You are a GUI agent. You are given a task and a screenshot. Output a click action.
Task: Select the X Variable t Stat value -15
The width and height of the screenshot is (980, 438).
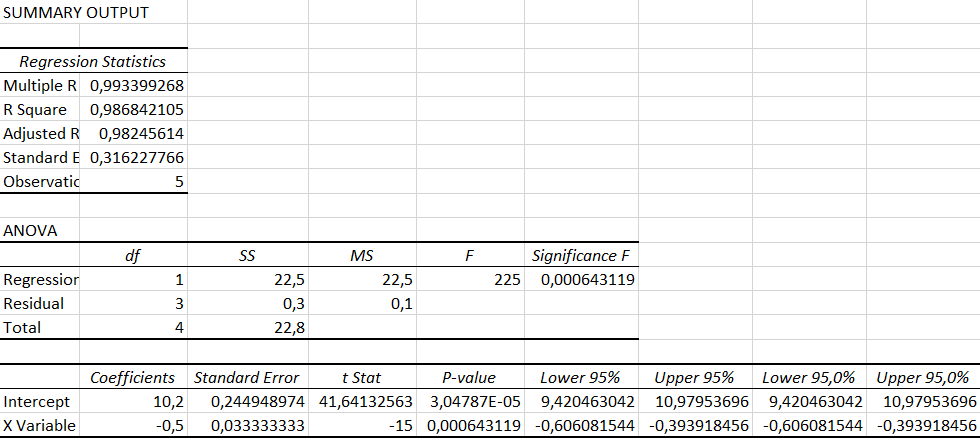tap(398, 426)
